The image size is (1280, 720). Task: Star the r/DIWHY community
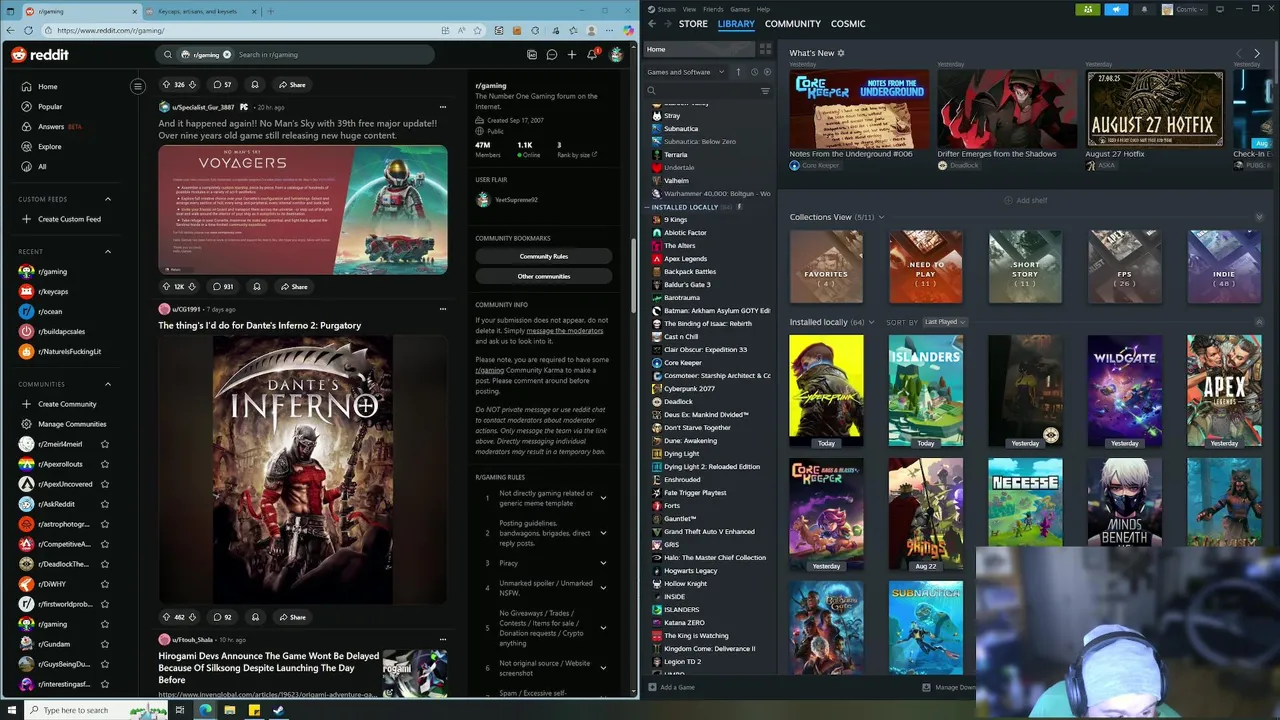[104, 584]
